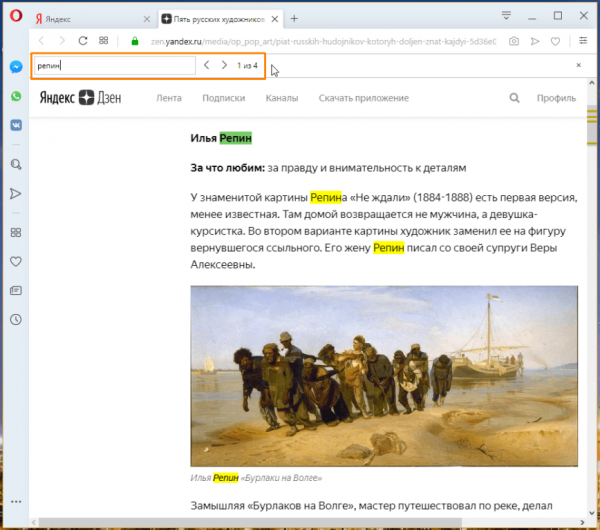
Task: Open the Лента menu item
Action: coord(169,98)
